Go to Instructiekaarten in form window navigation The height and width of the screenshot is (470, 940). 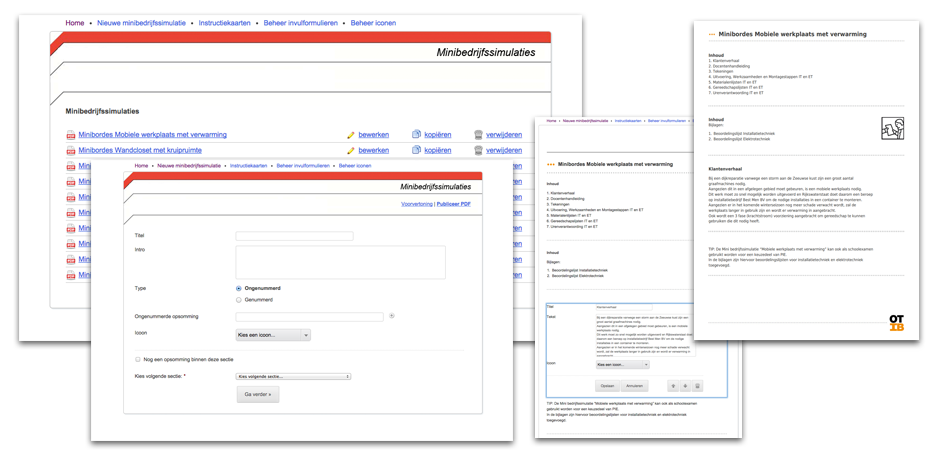pos(248,165)
